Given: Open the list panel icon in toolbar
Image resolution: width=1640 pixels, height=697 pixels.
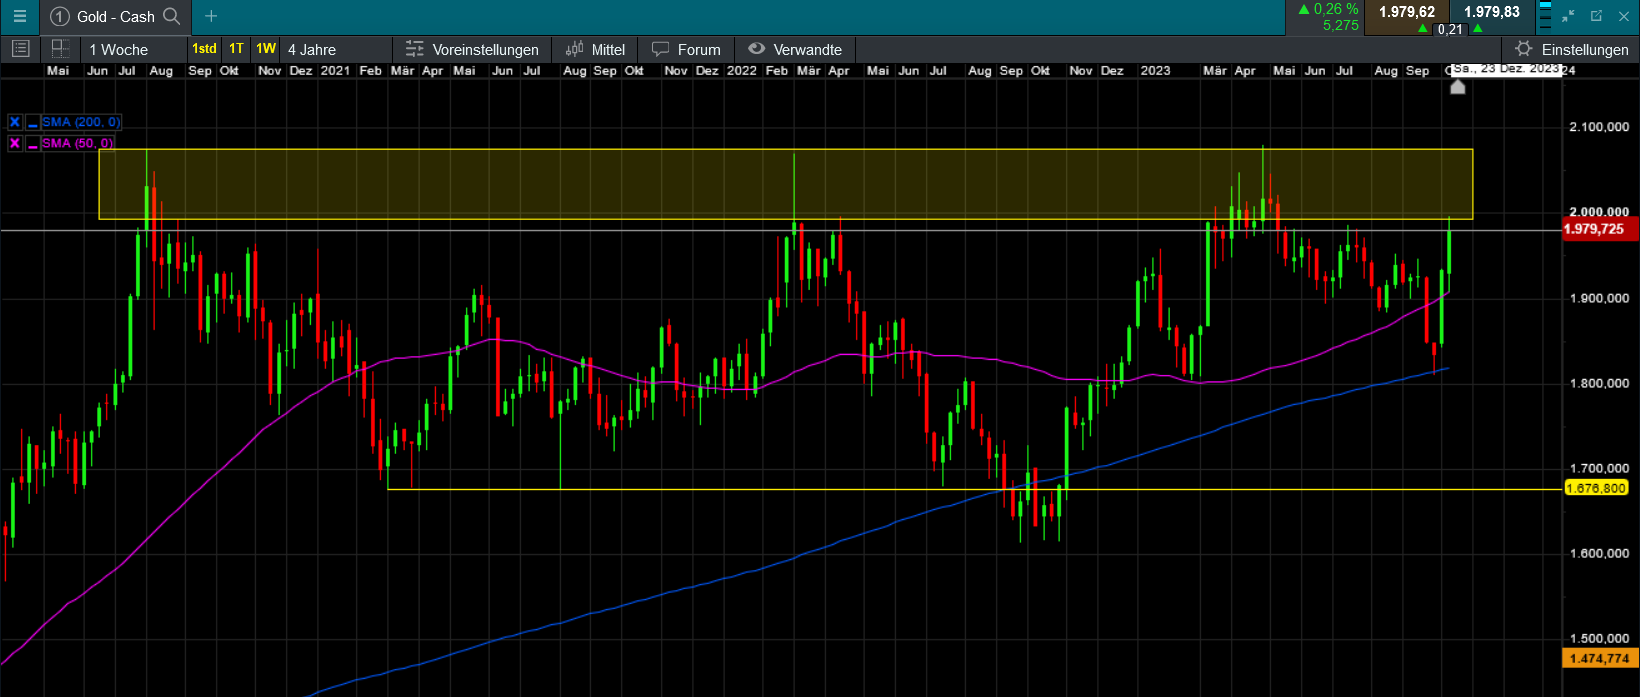Looking at the screenshot, I should click(20, 49).
